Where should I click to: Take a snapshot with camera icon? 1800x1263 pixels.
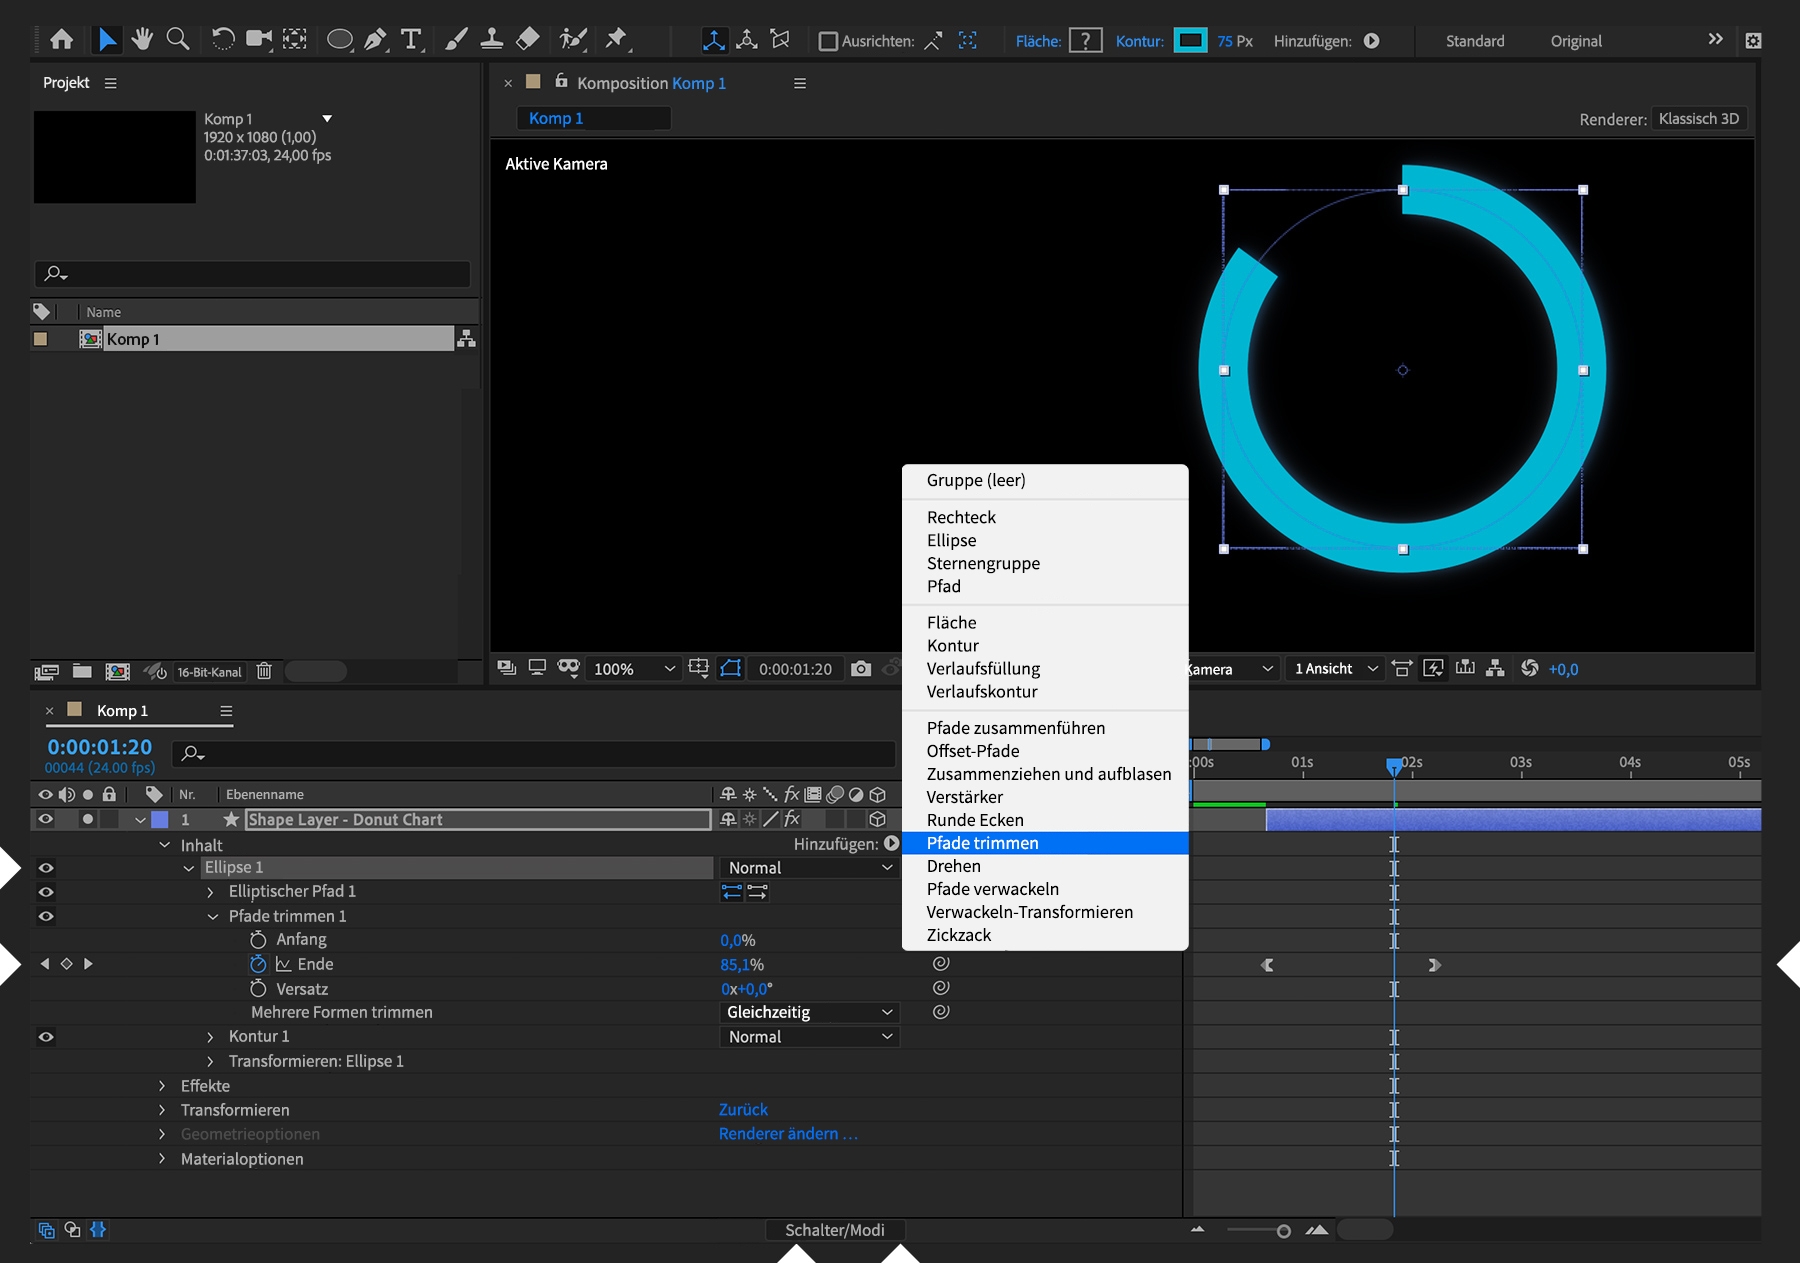pyautogui.click(x=861, y=669)
